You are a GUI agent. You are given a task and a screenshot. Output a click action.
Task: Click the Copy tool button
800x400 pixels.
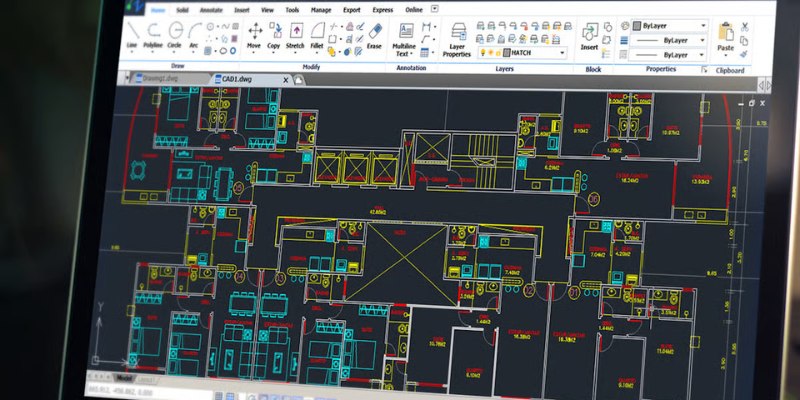[274, 33]
